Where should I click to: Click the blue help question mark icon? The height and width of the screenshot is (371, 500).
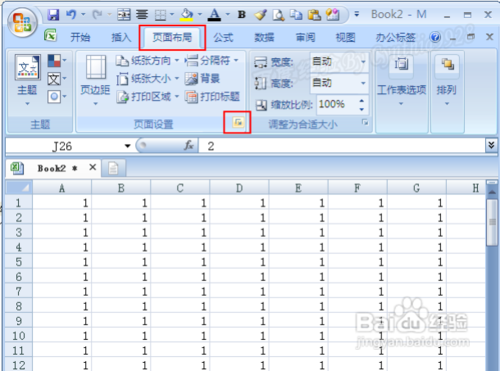click(x=435, y=37)
